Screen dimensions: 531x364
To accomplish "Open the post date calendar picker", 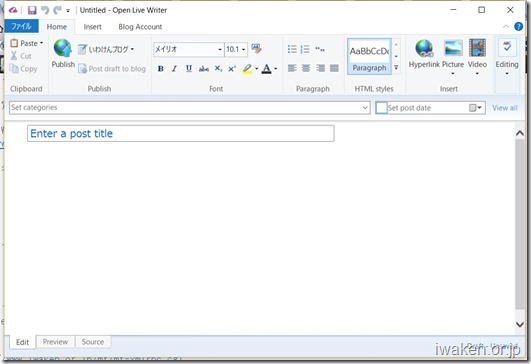I will click(475, 108).
